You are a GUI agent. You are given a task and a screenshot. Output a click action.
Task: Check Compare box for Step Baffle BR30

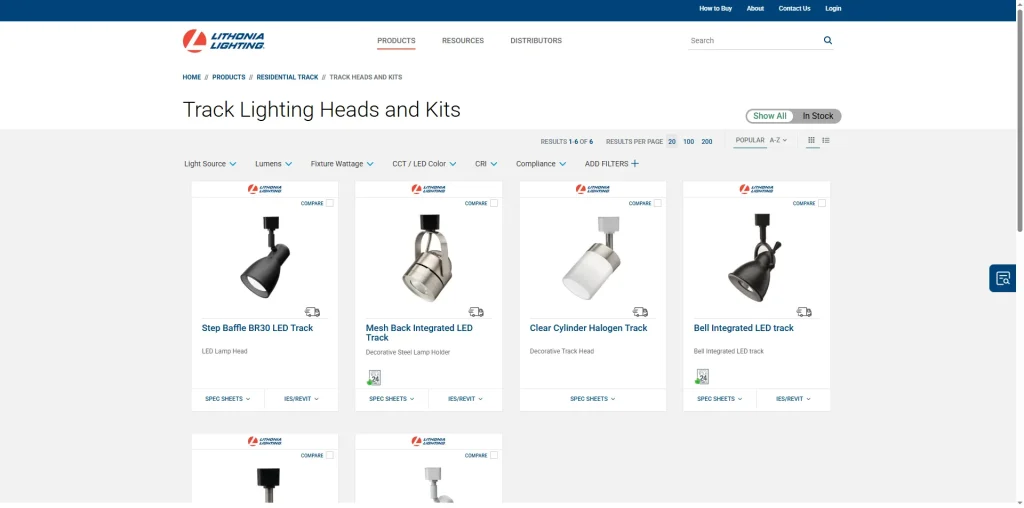pos(330,203)
